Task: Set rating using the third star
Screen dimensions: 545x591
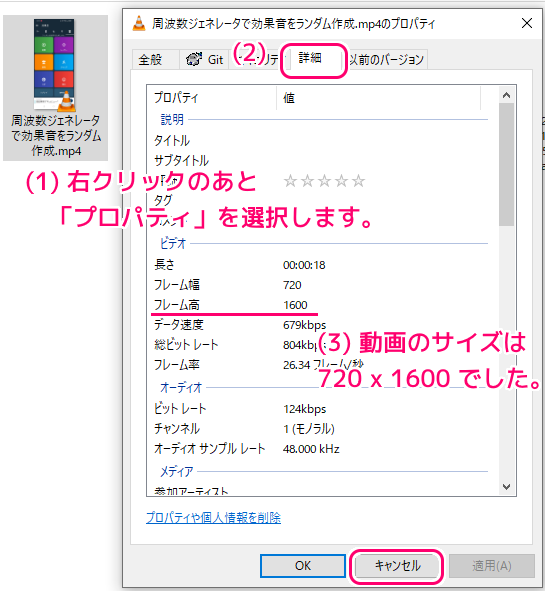Action: 325,181
